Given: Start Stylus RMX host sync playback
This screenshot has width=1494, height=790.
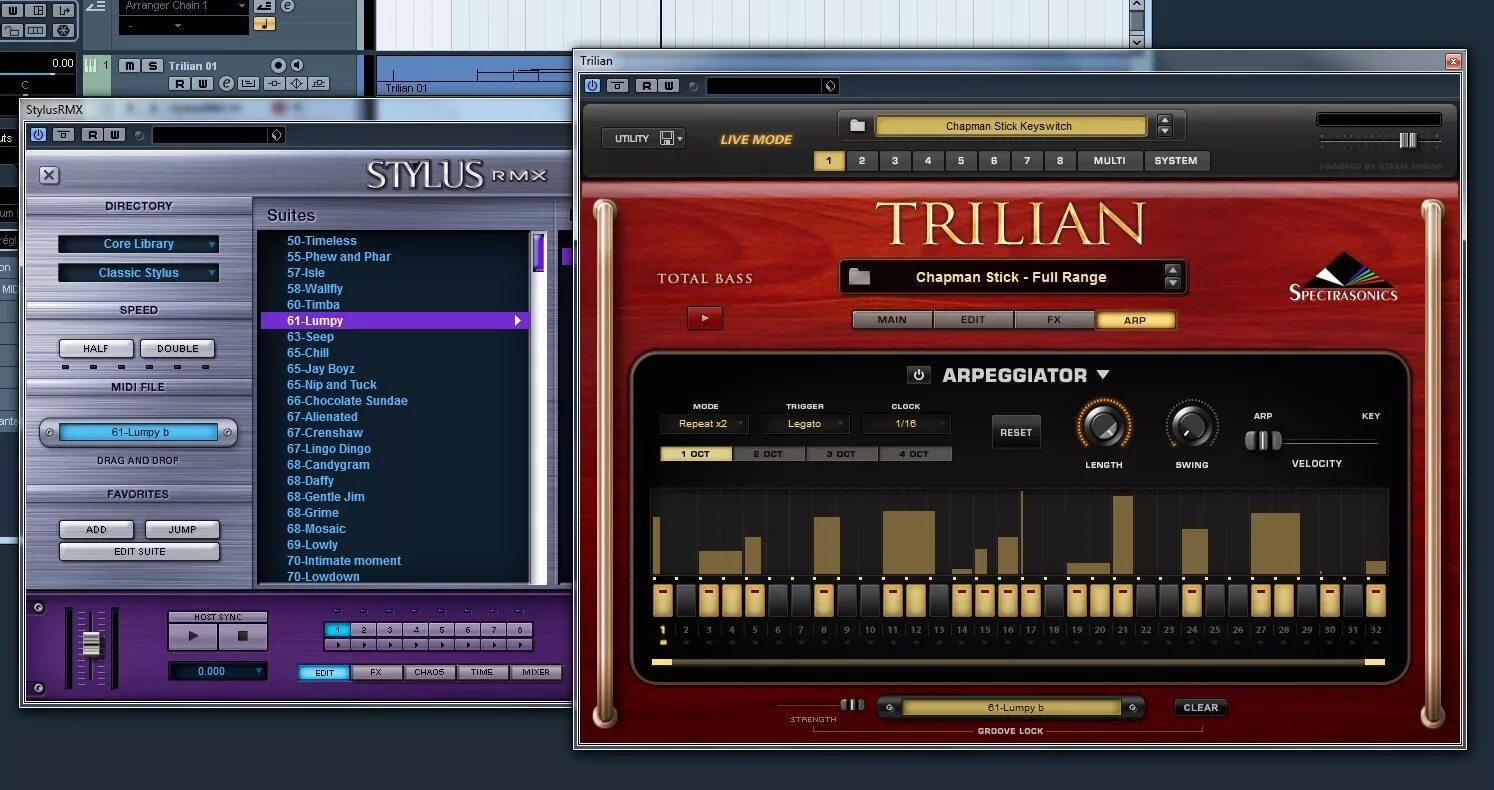Looking at the screenshot, I should tap(194, 636).
